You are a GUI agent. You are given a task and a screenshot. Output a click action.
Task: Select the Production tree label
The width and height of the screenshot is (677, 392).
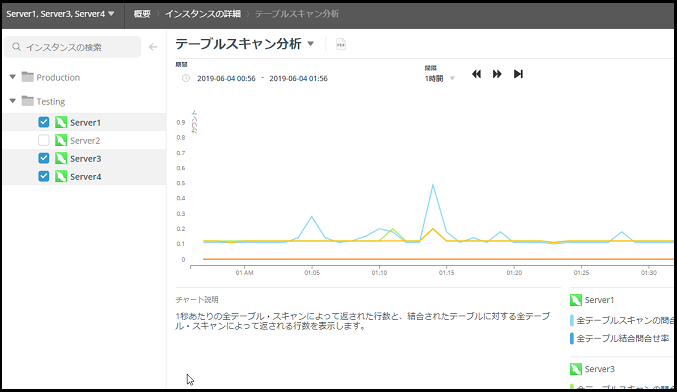tap(58, 77)
